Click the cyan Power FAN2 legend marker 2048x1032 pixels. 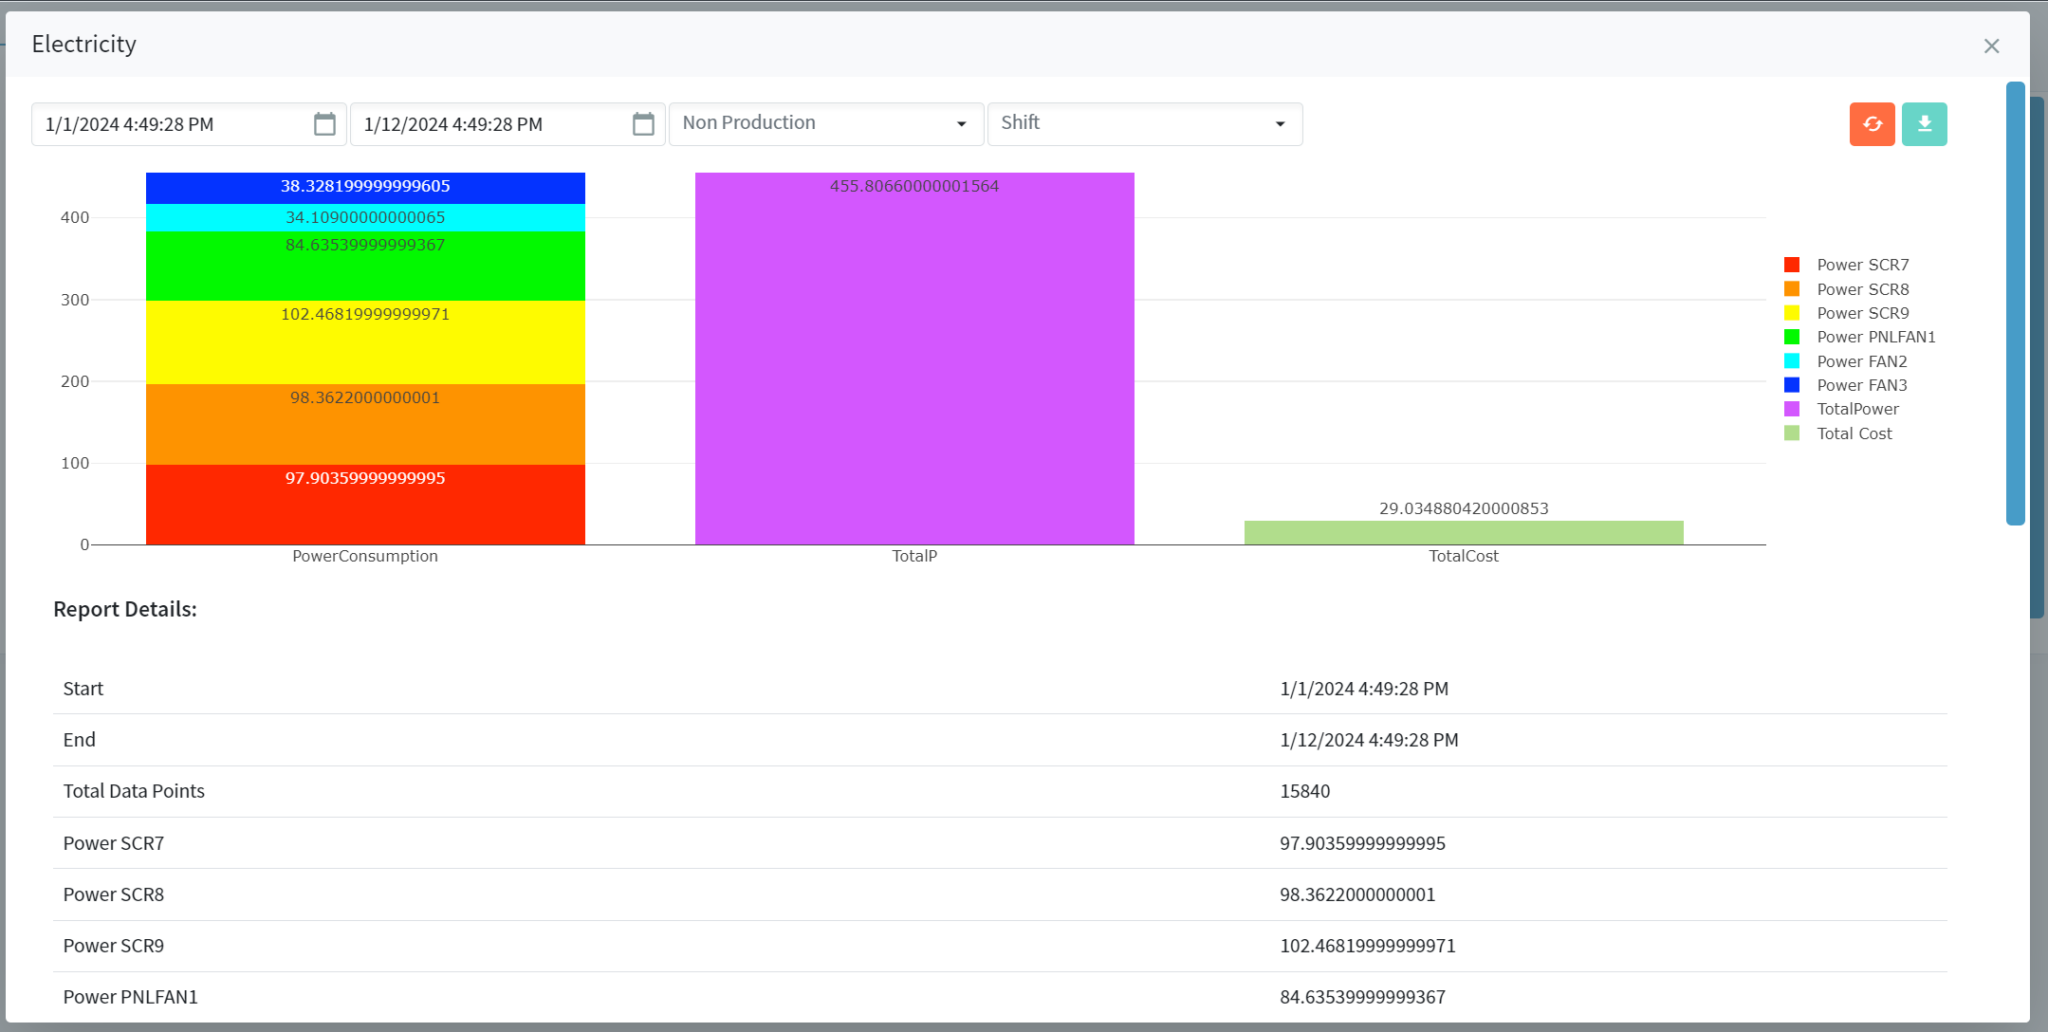coord(1793,361)
